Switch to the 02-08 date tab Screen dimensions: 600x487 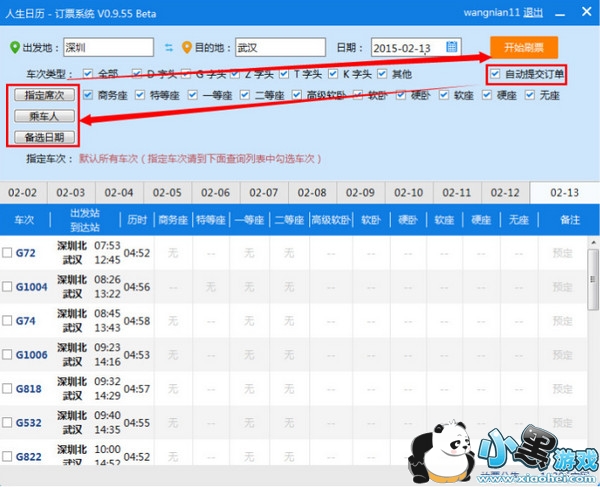coord(312,192)
